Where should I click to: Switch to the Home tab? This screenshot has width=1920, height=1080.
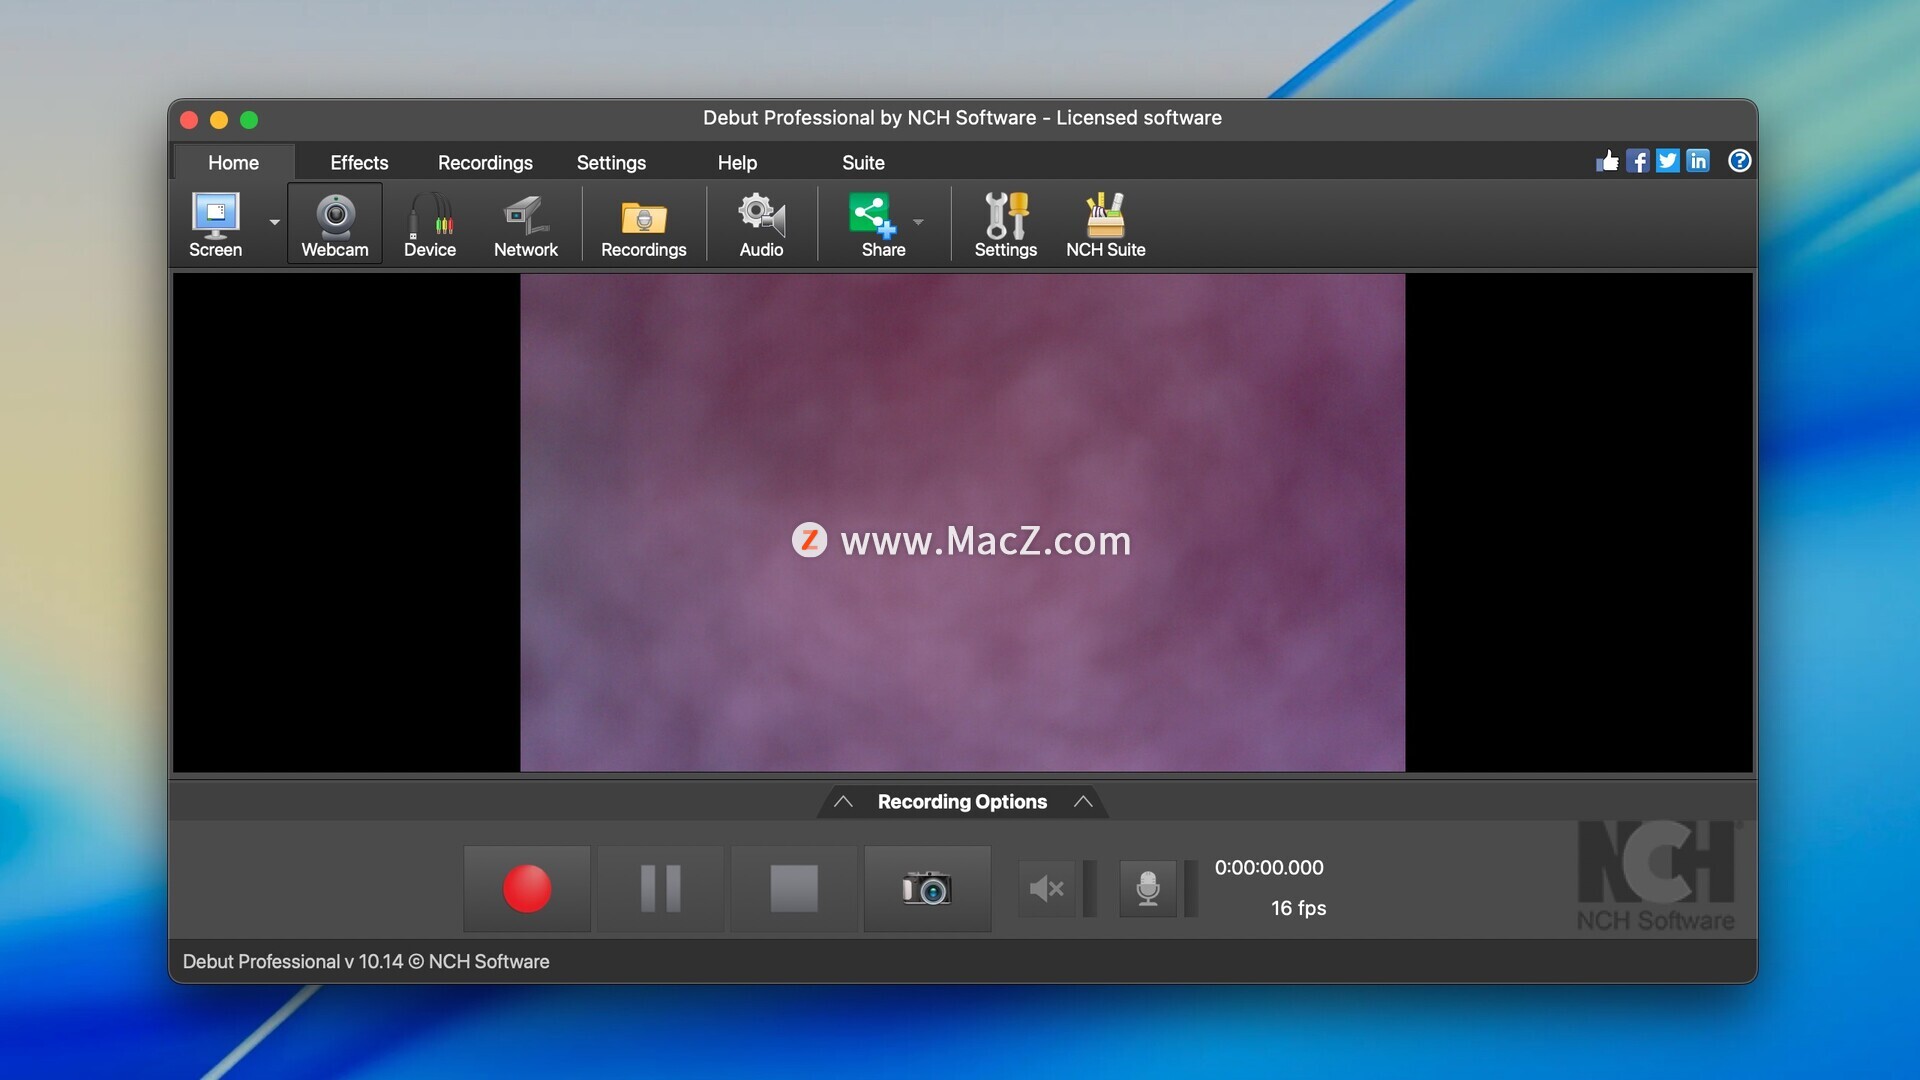pos(233,162)
